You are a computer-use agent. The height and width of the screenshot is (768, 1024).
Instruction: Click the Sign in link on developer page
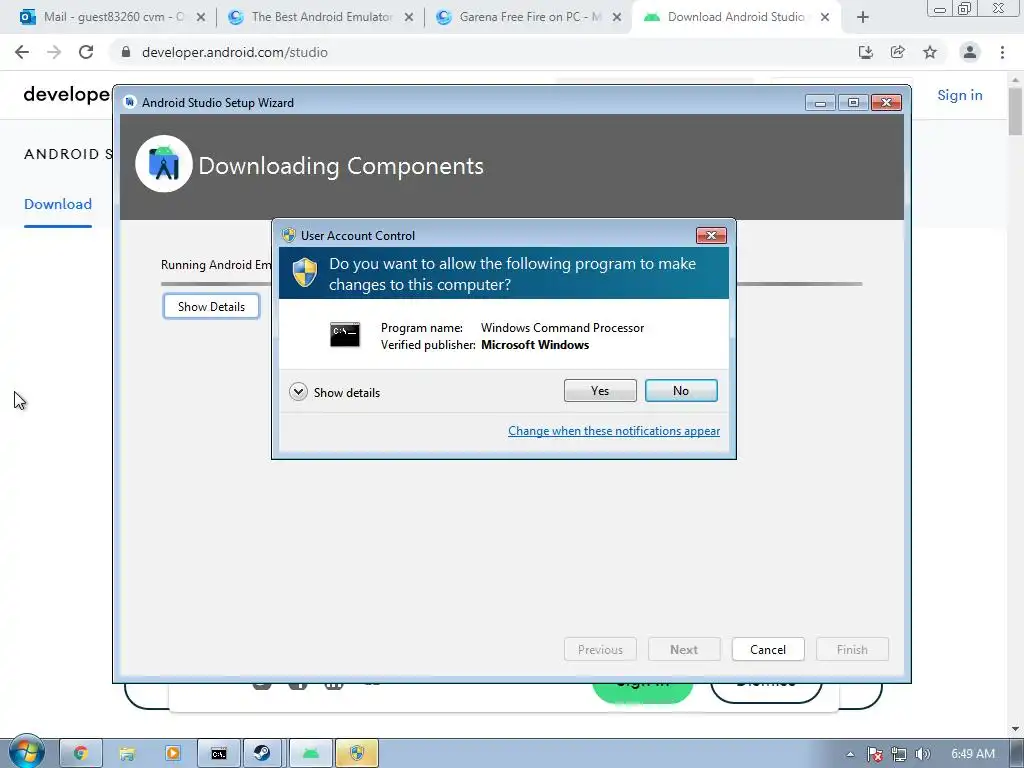pyautogui.click(x=959, y=95)
